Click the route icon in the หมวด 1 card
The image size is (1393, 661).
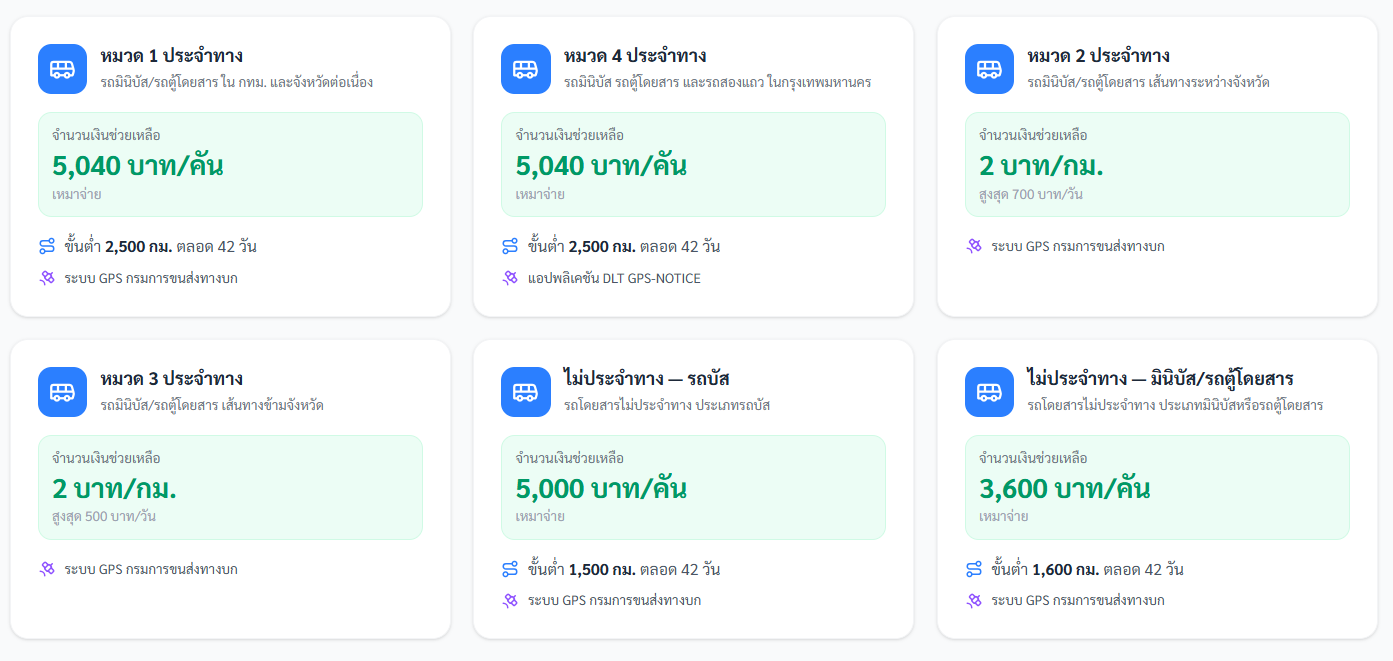[x=47, y=246]
